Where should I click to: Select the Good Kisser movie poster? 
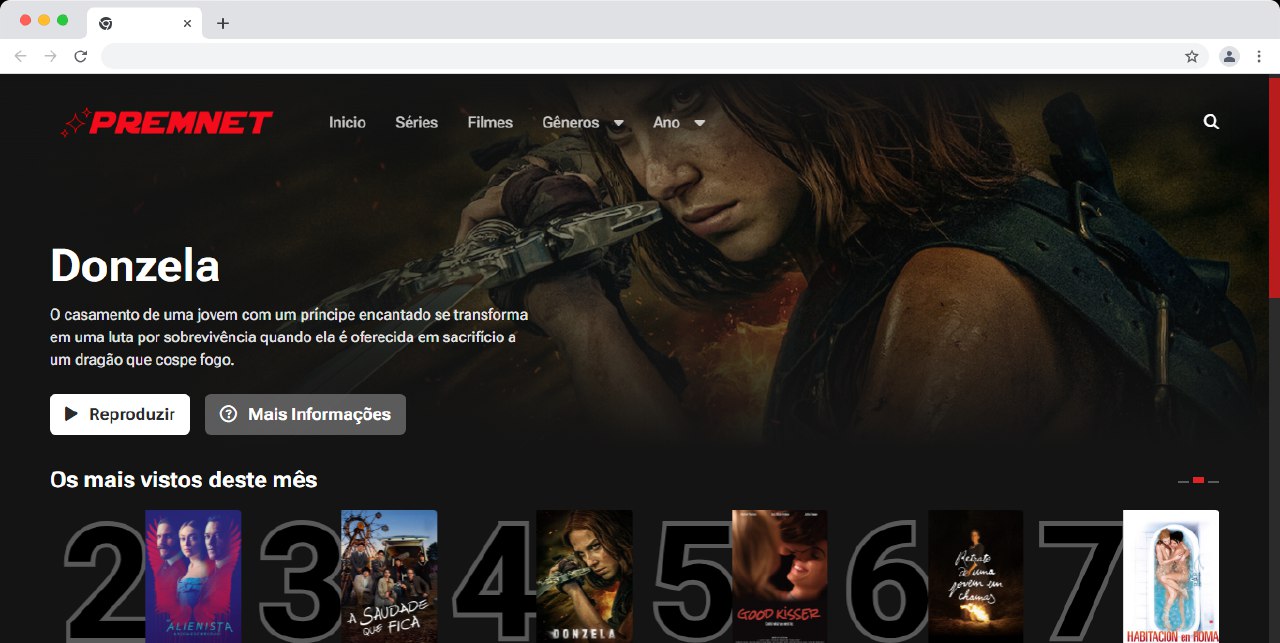pos(779,576)
